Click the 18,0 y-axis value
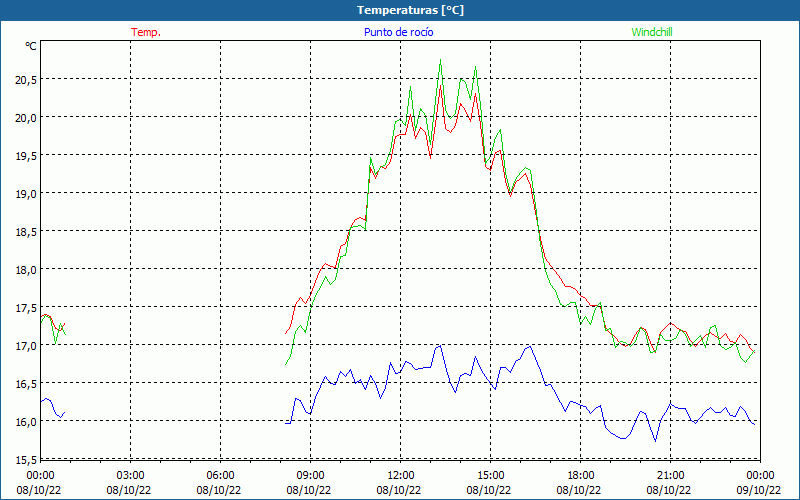 coord(25,269)
